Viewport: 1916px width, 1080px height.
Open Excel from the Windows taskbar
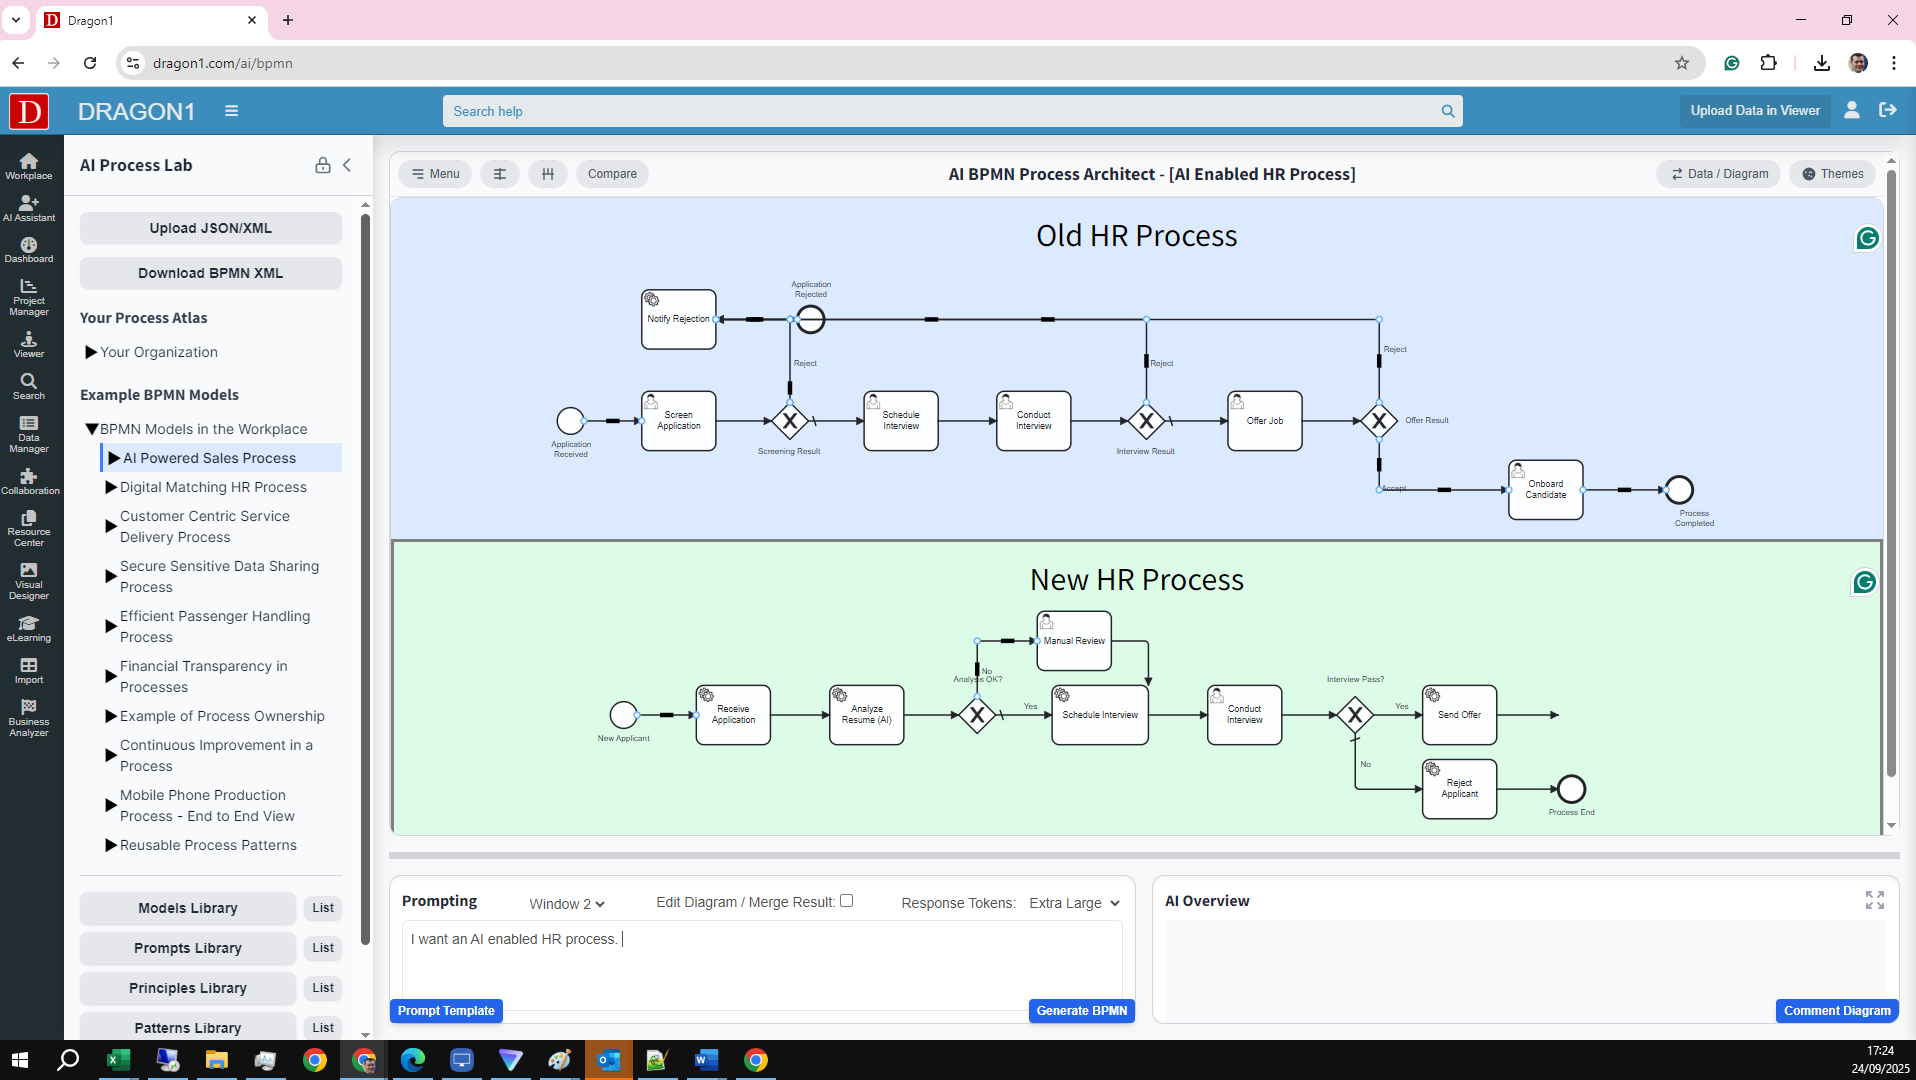click(119, 1060)
